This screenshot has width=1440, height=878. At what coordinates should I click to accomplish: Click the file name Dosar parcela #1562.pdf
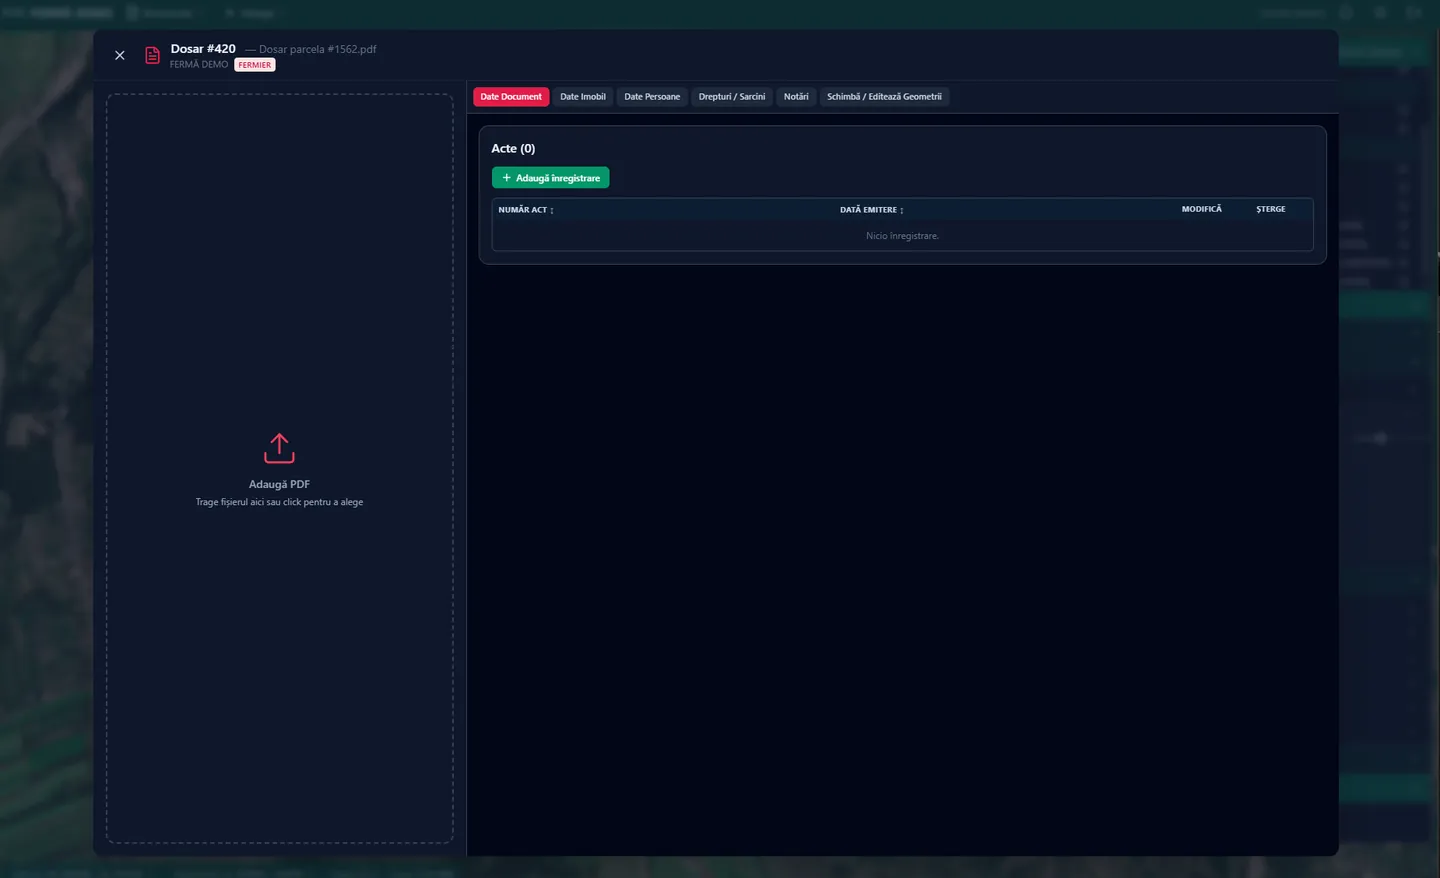coord(318,49)
